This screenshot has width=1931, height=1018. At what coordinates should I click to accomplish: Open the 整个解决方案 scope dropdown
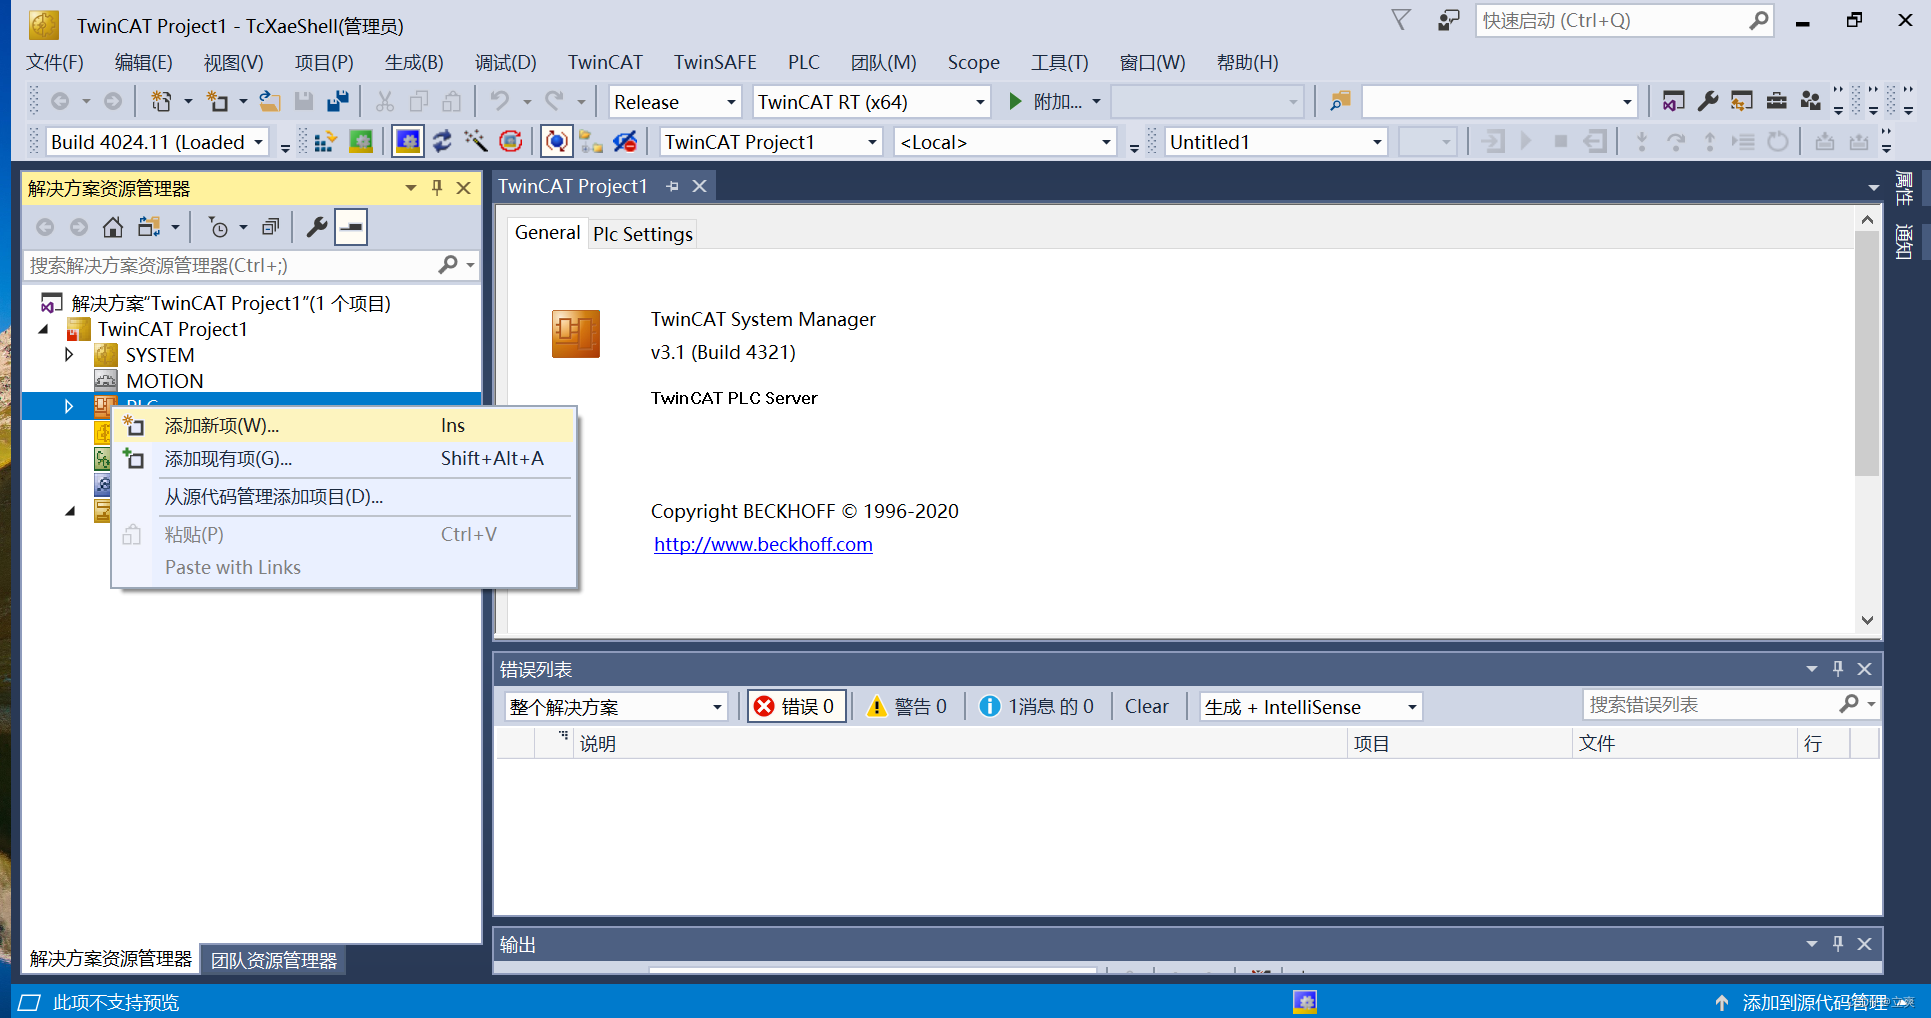[616, 706]
